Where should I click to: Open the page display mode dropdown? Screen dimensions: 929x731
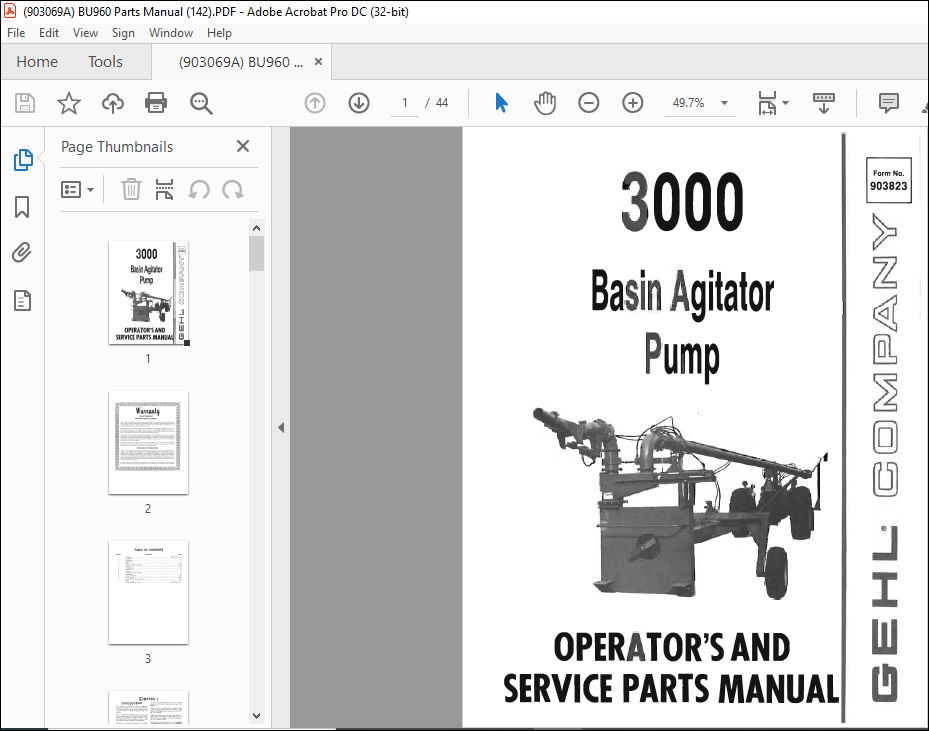785,103
